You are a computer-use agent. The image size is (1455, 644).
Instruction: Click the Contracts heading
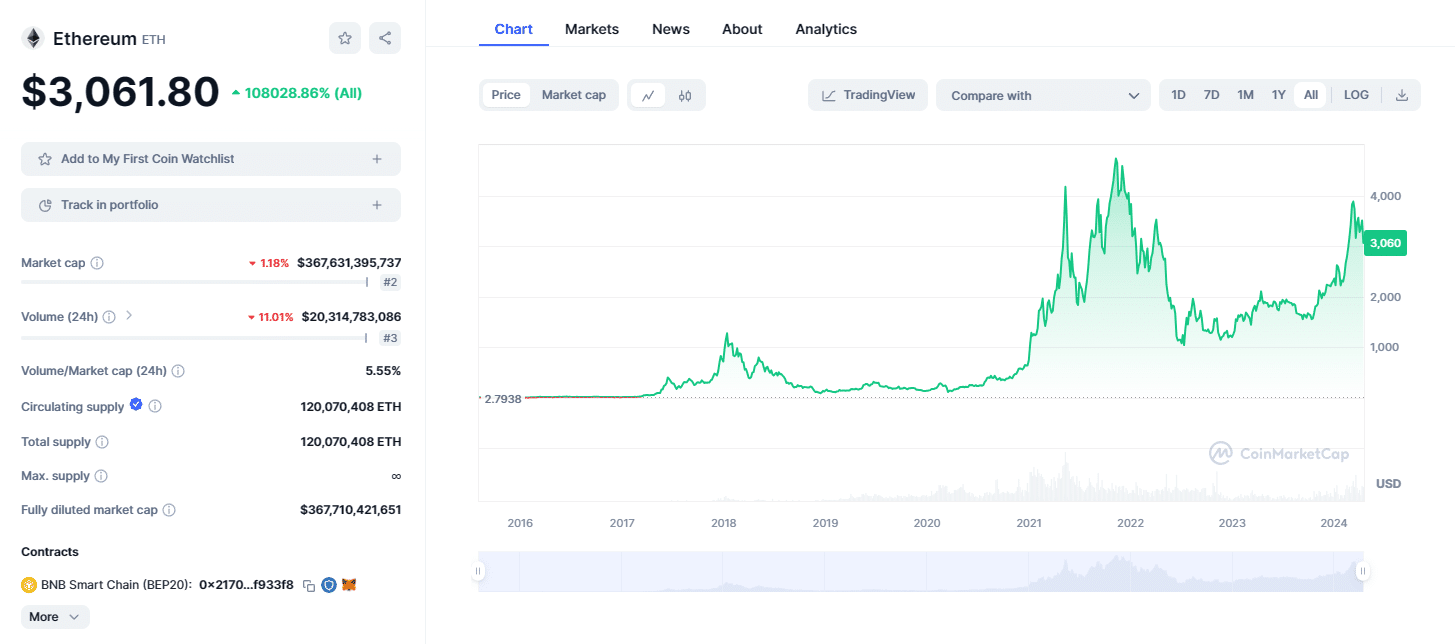(x=50, y=552)
